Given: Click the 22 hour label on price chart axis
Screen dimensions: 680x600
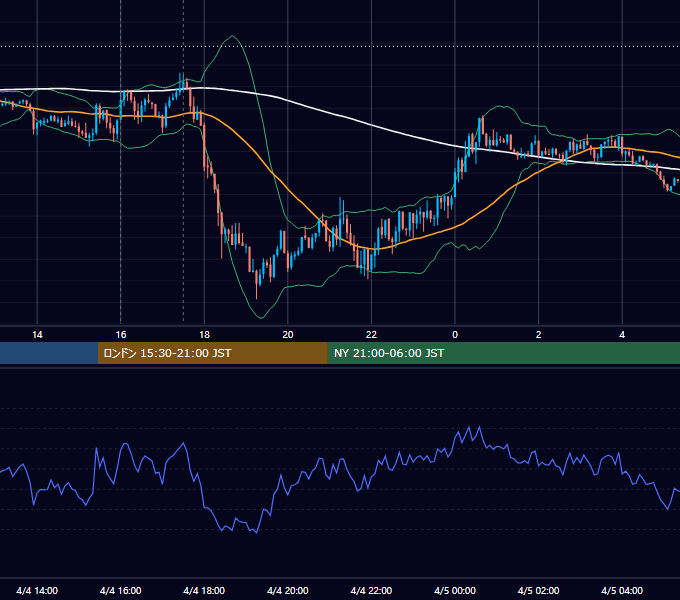Looking at the screenshot, I should [371, 335].
